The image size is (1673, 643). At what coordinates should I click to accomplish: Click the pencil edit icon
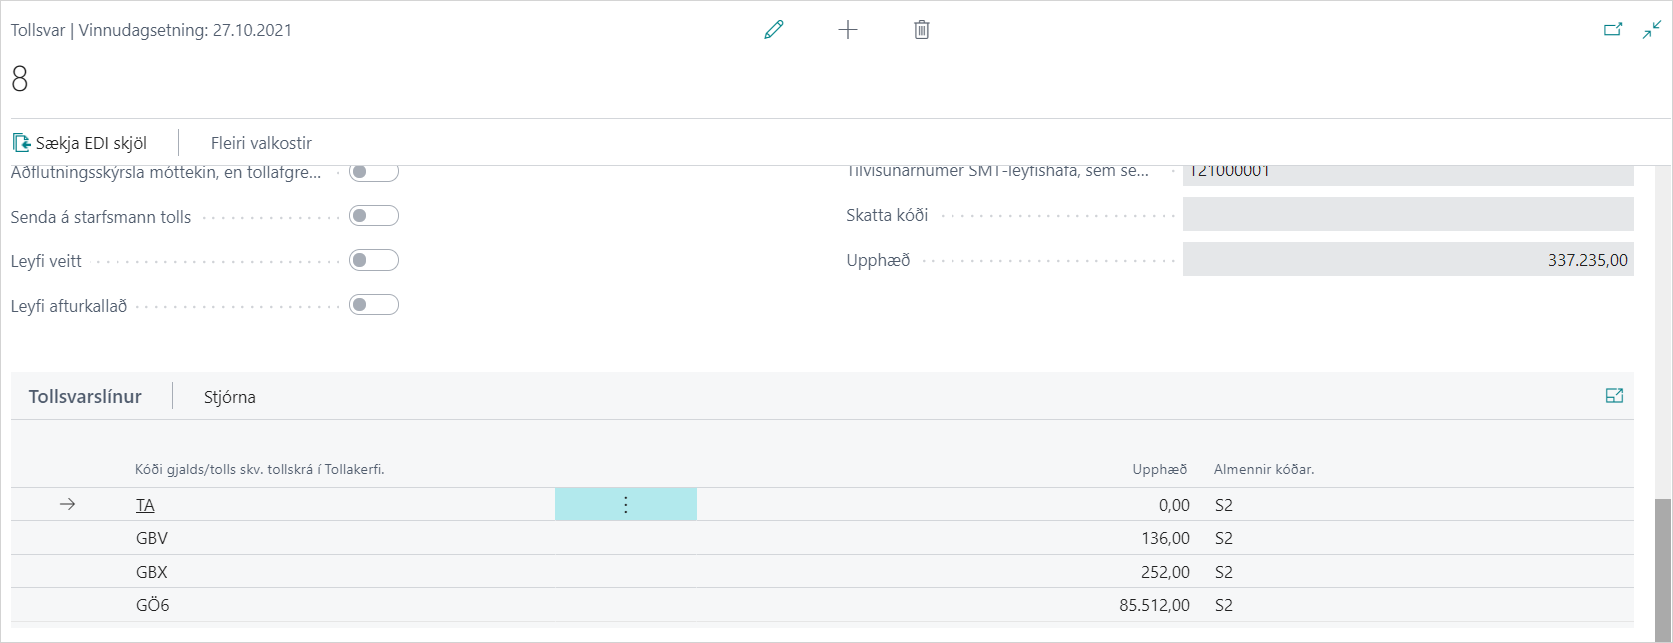click(x=773, y=30)
